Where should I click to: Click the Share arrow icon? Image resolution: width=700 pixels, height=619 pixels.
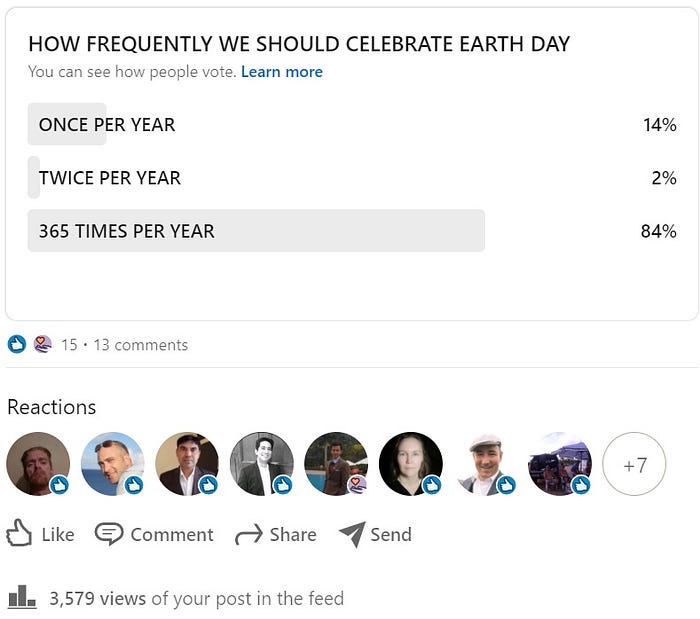(248, 535)
